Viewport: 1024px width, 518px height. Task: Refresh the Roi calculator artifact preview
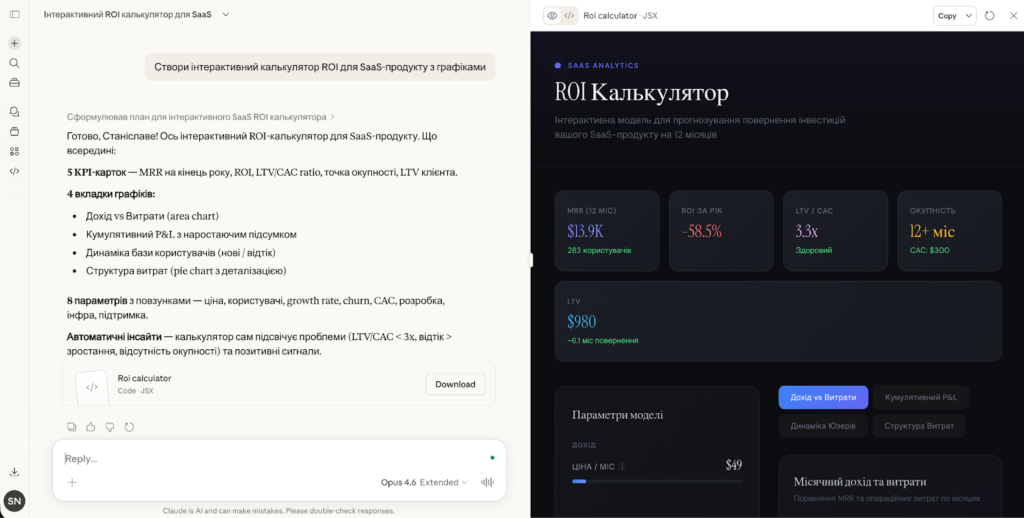pos(990,16)
